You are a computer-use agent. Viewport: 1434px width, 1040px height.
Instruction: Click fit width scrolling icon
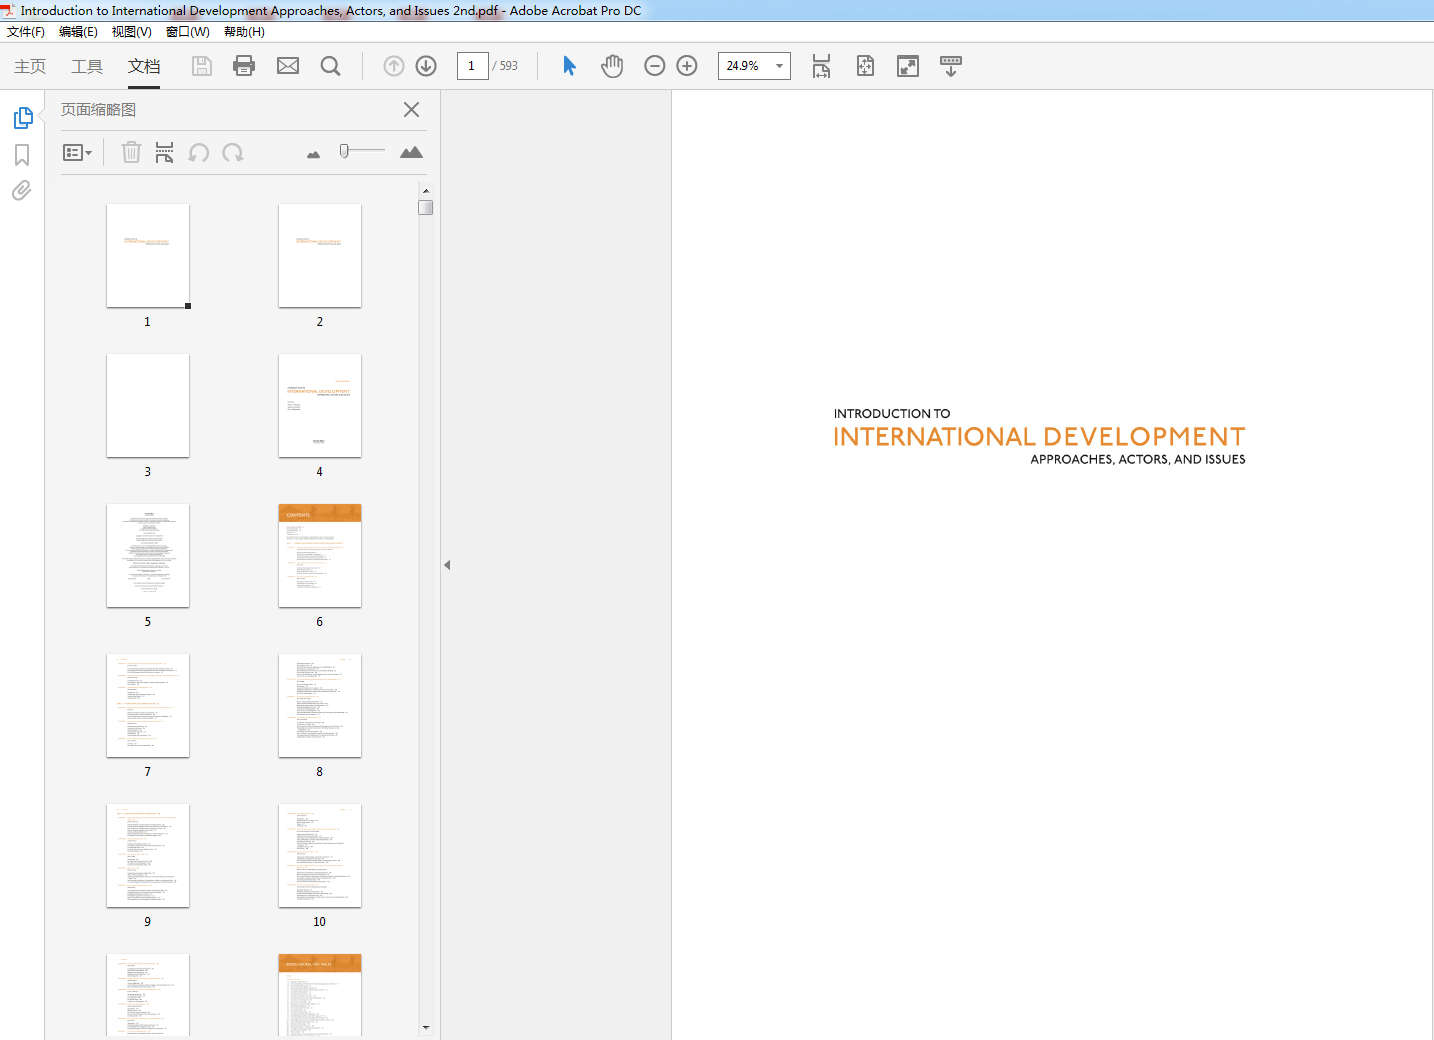click(x=821, y=66)
